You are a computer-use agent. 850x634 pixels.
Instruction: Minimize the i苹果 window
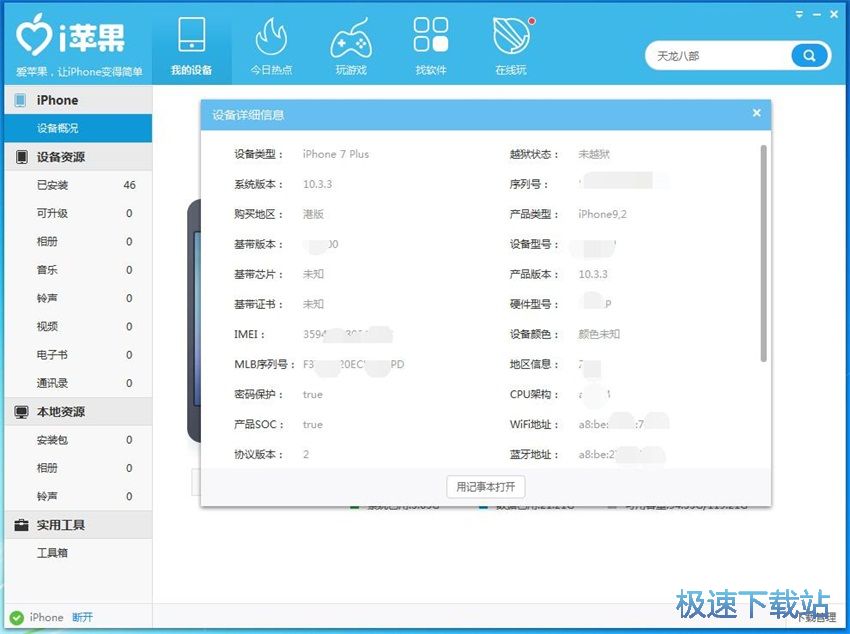pos(816,15)
